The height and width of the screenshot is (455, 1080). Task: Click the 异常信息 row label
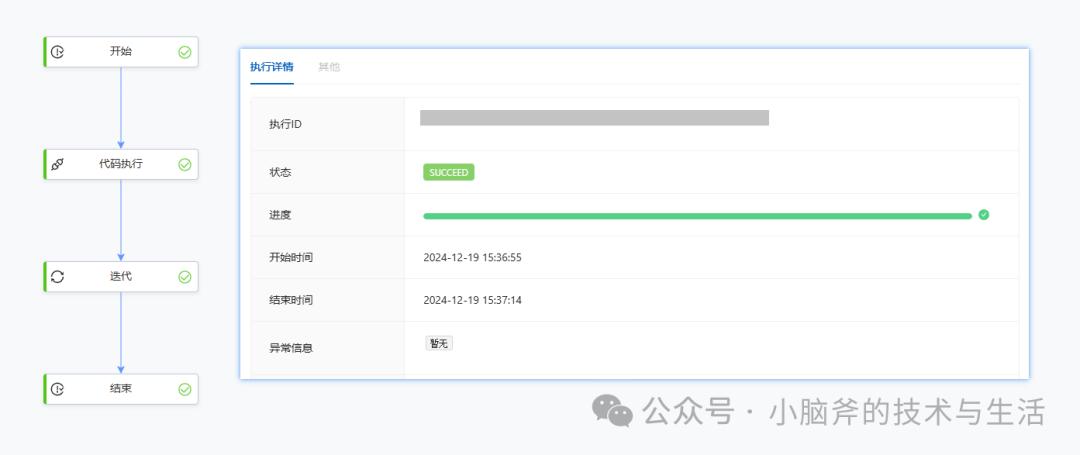(x=291, y=348)
